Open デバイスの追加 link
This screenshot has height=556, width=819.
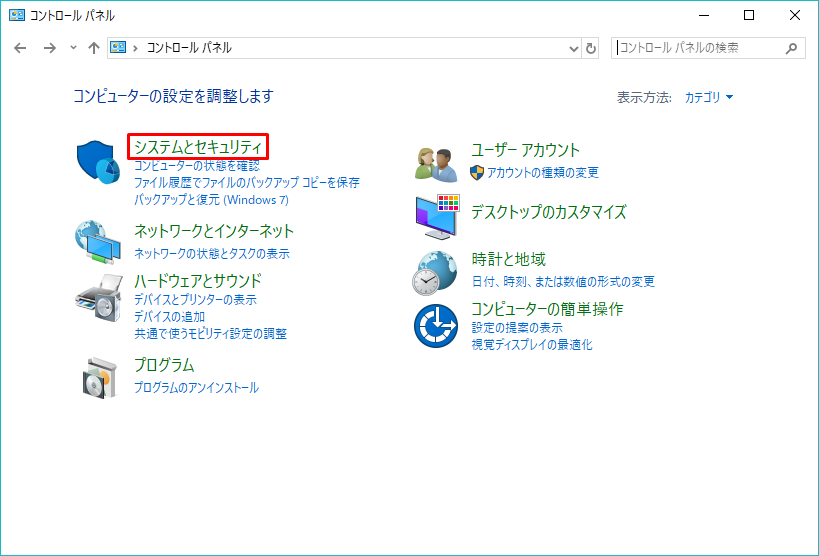coord(170,317)
